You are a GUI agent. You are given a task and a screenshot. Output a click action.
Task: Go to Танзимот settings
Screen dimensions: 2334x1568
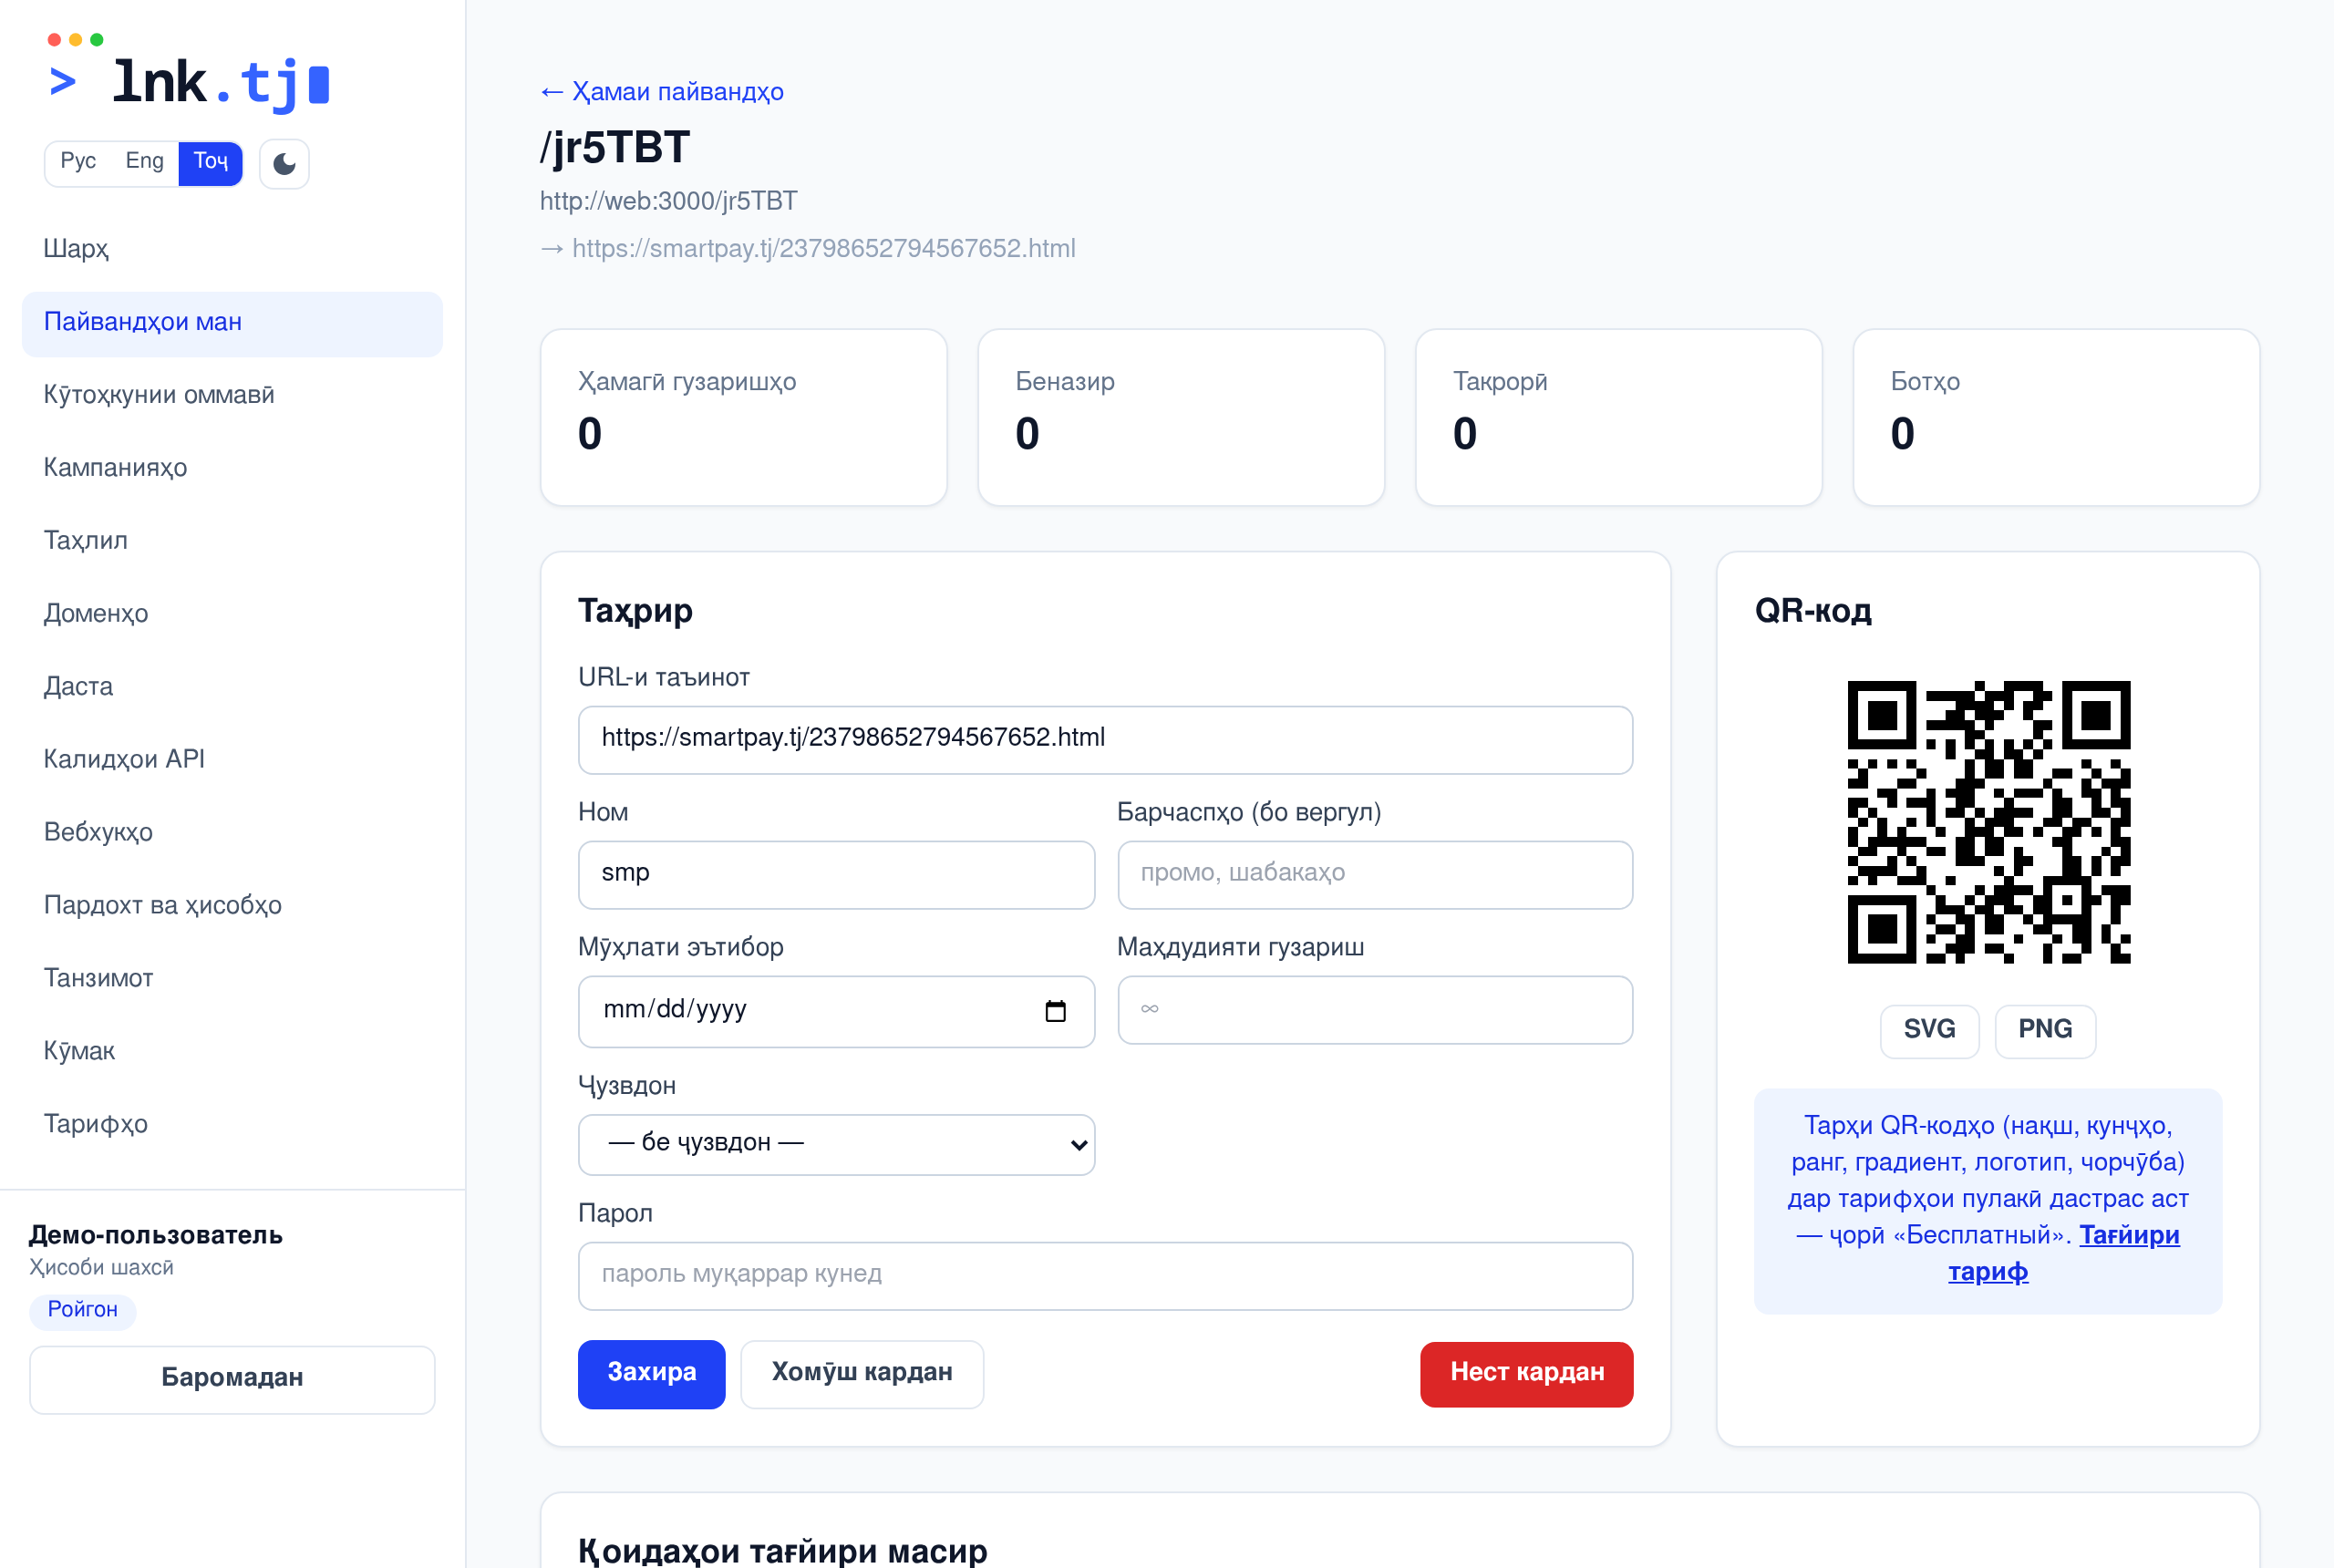point(232,979)
